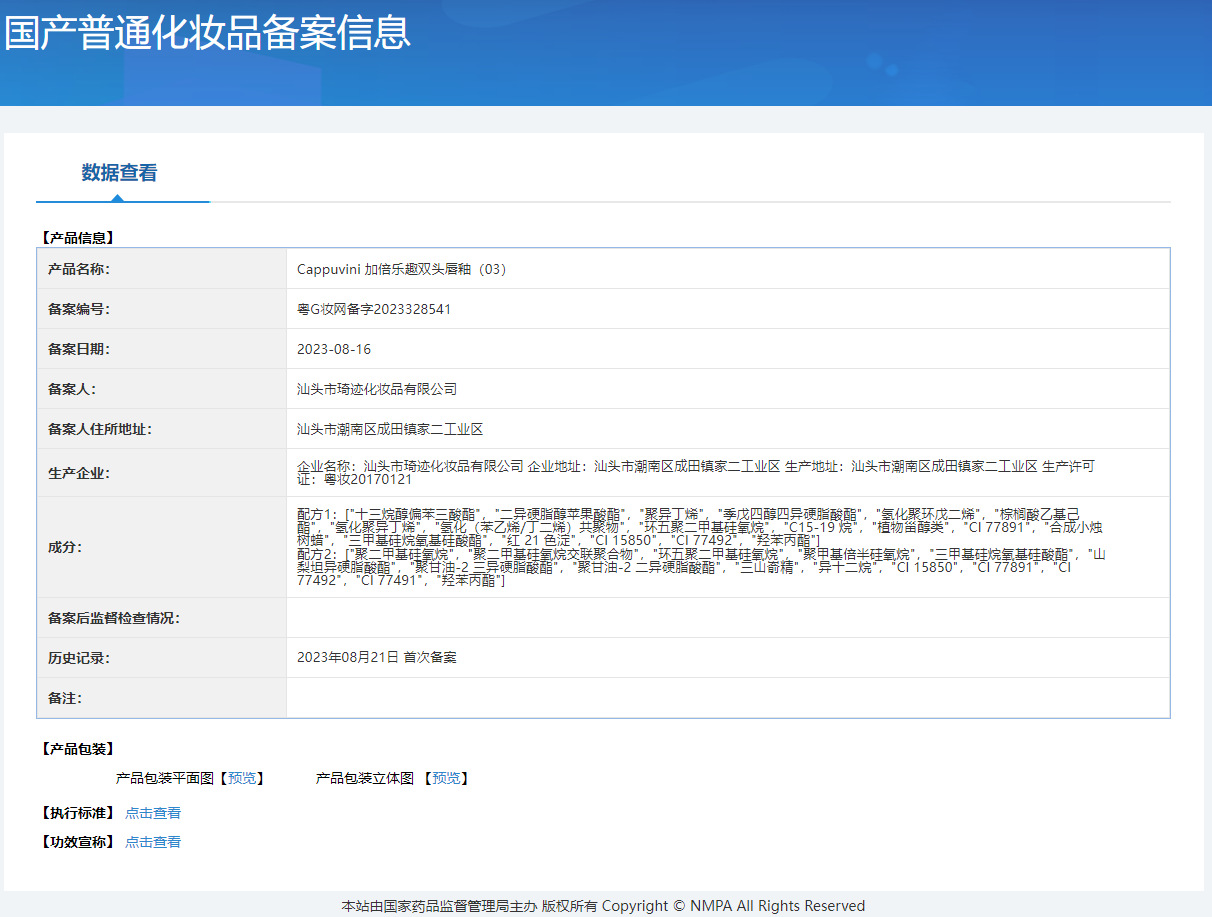The image size is (1212, 917).
Task: Open 点击查看 link beside 执行标准
Action: pos(153,813)
